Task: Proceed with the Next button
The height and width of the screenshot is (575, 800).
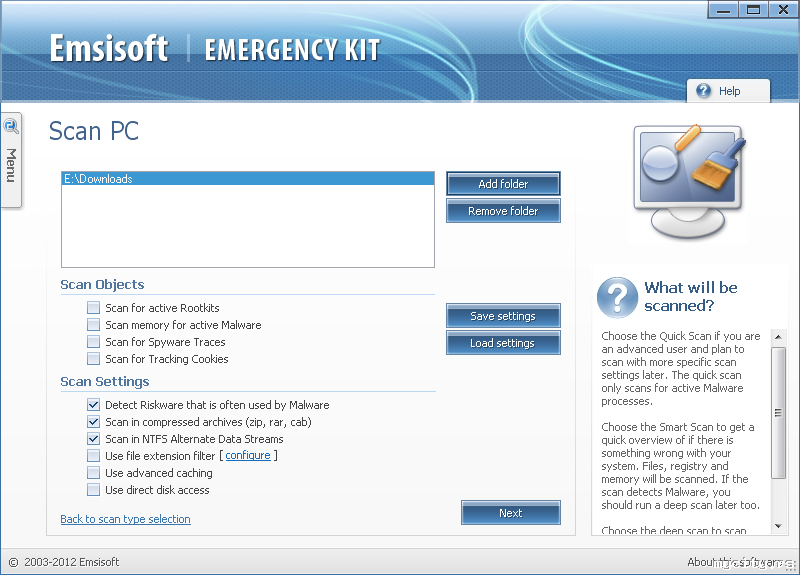Action: click(510, 513)
